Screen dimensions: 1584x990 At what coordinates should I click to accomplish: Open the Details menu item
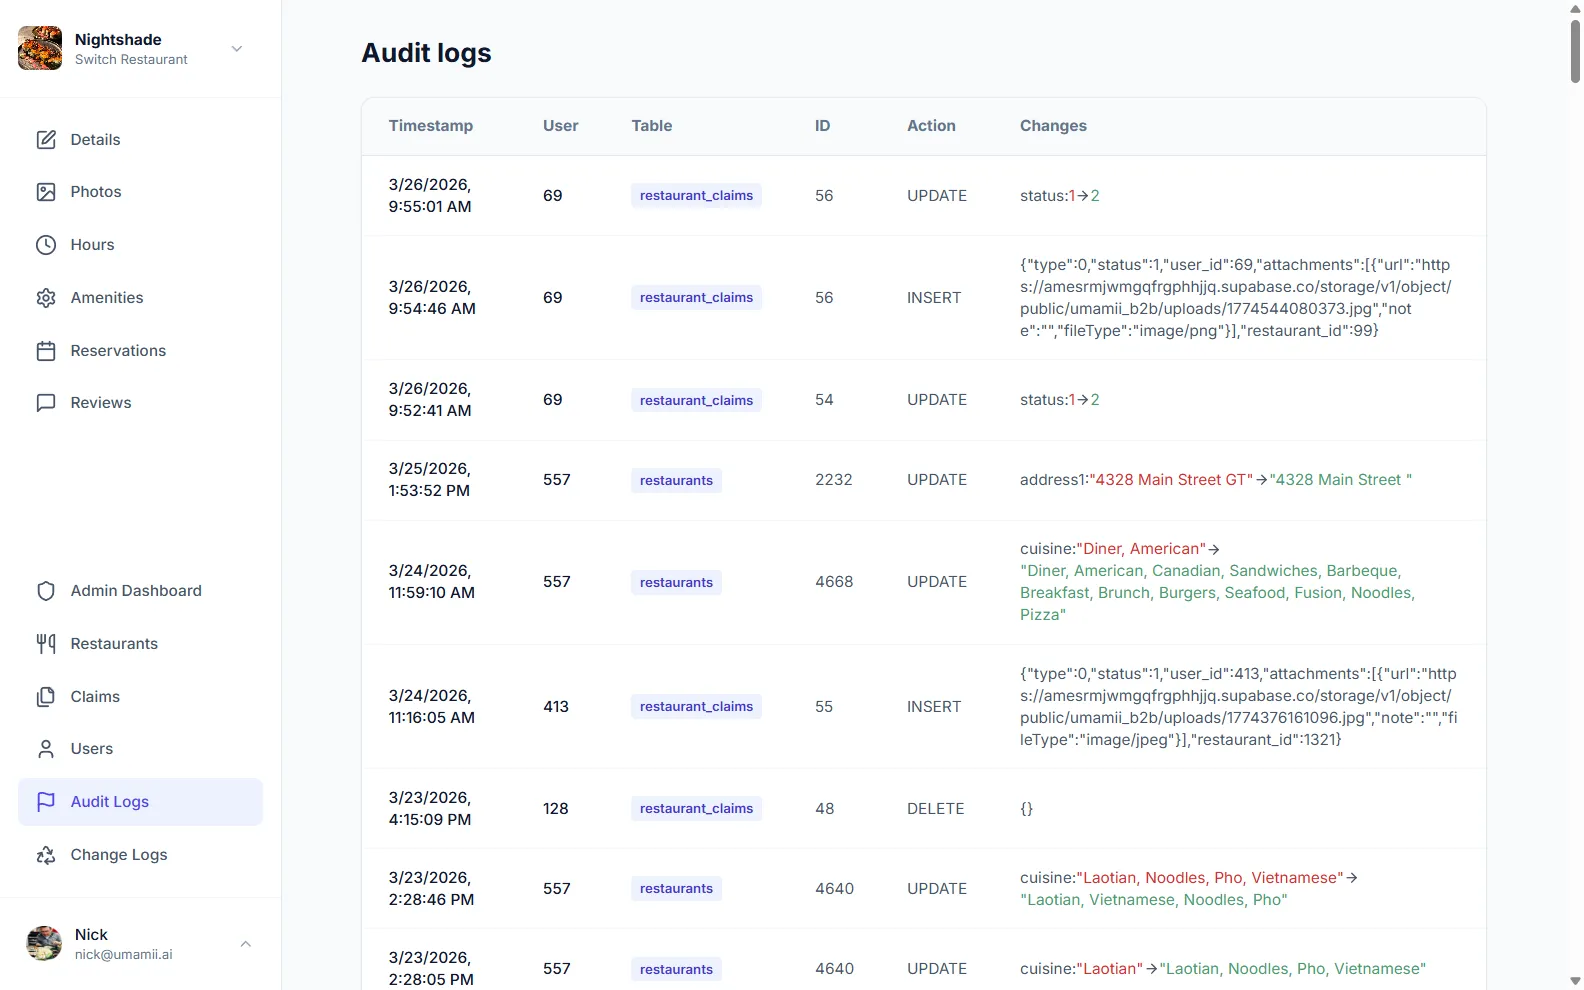point(140,140)
